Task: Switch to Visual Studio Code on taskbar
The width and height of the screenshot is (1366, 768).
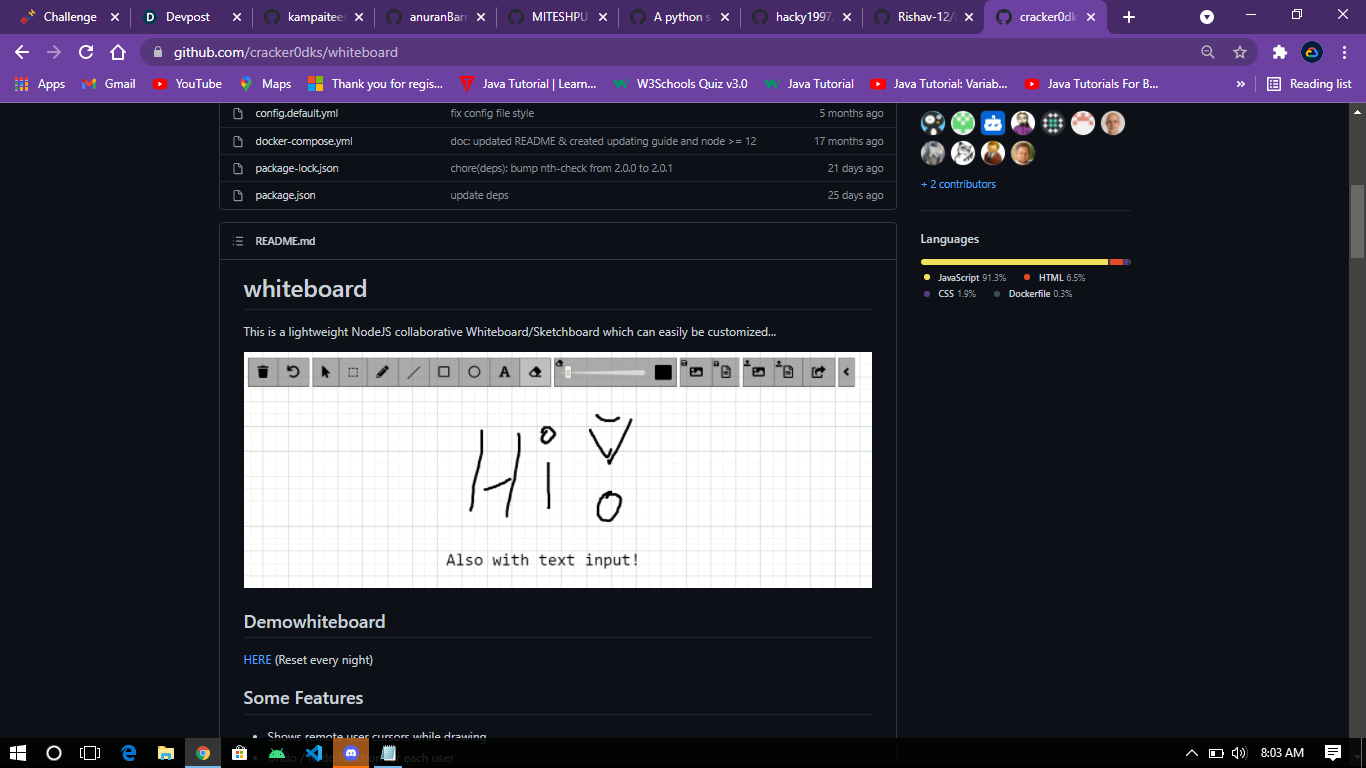Action: pos(314,753)
